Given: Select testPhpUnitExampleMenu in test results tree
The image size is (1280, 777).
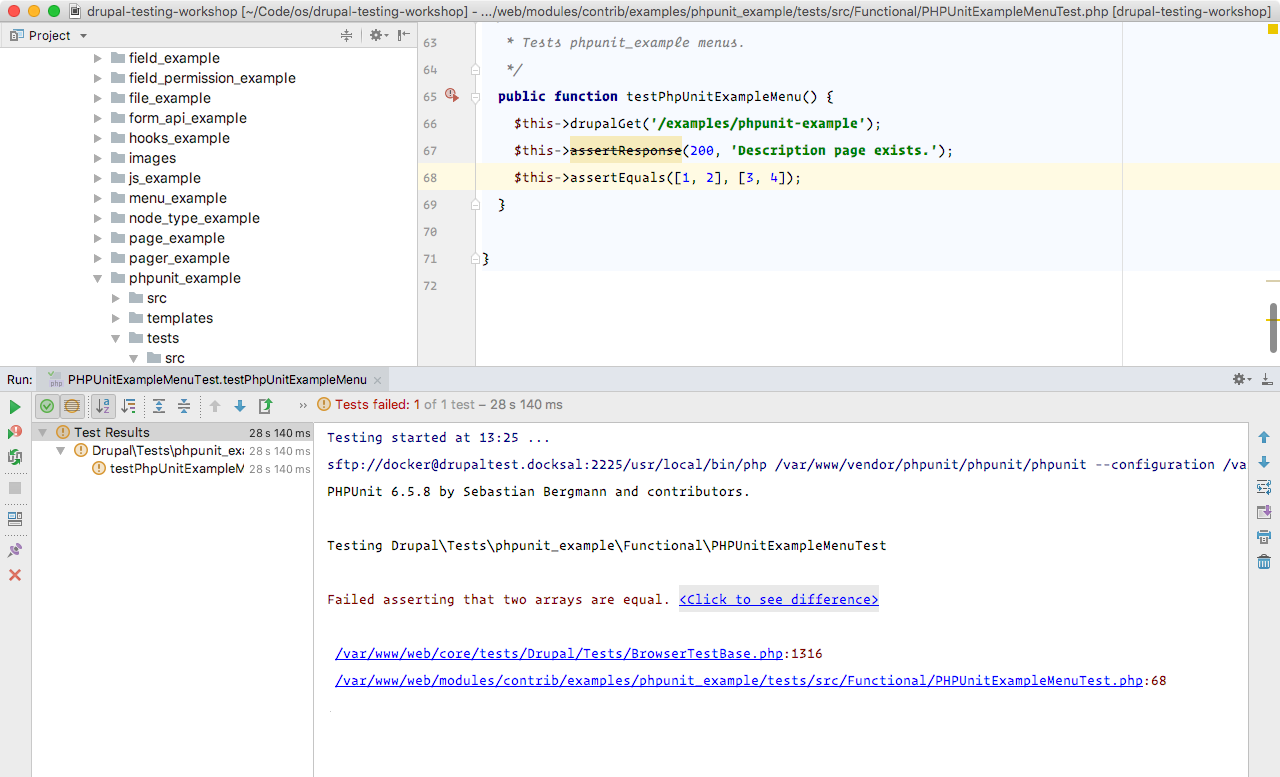Looking at the screenshot, I should pos(176,468).
